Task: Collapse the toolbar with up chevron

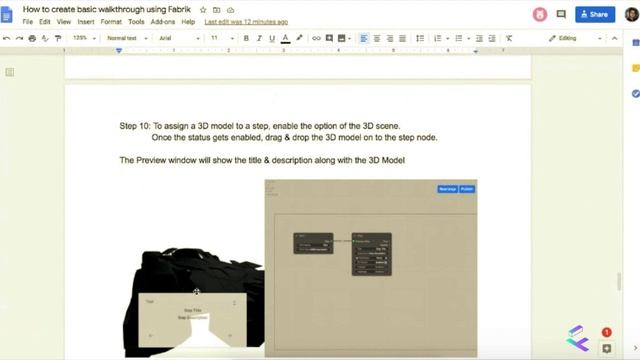Action: (614, 38)
